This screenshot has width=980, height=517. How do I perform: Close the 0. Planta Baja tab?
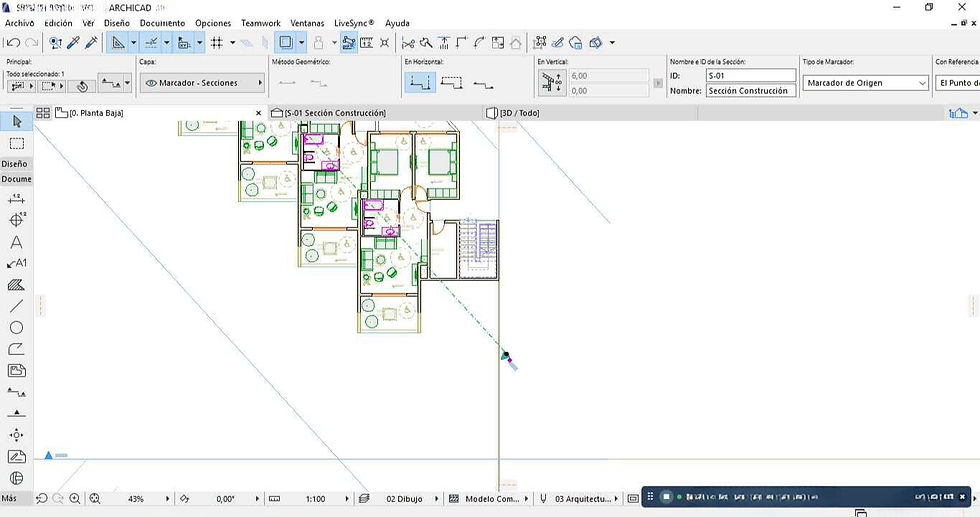[259, 113]
